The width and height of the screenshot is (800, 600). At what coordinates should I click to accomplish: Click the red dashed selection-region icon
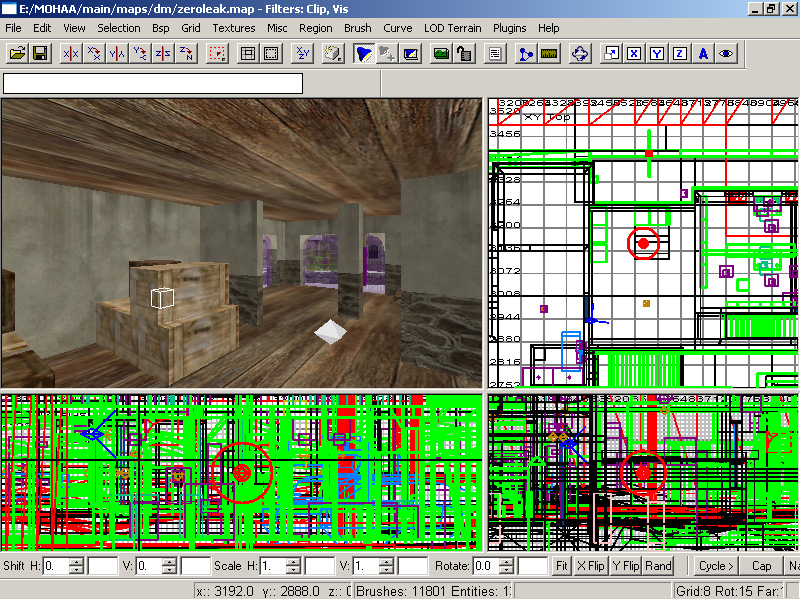click(x=217, y=53)
